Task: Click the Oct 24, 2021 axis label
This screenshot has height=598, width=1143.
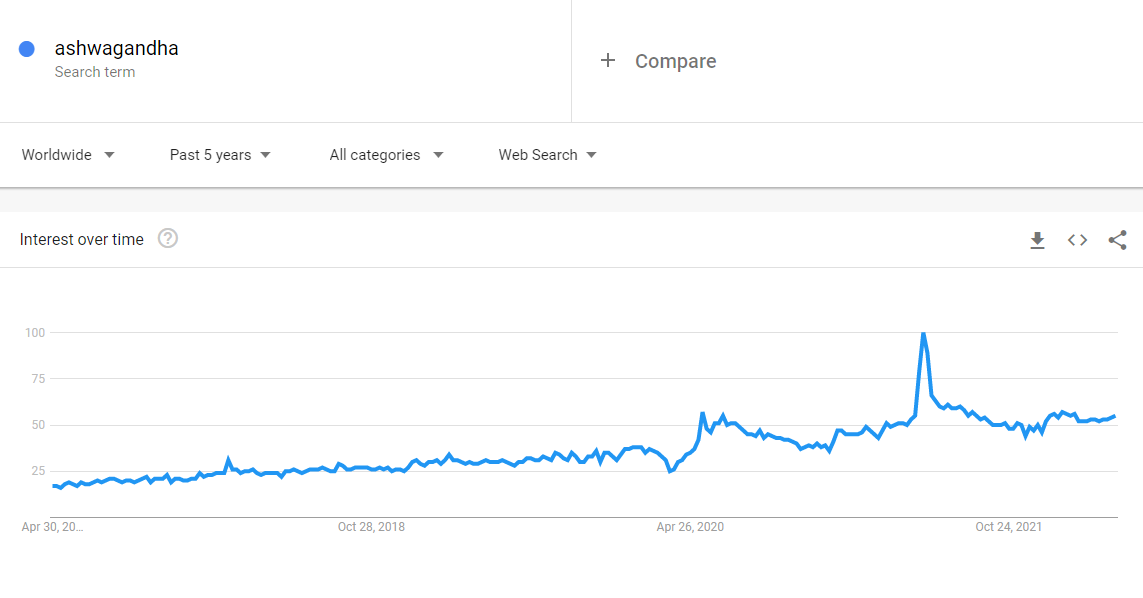Action: 1009,527
